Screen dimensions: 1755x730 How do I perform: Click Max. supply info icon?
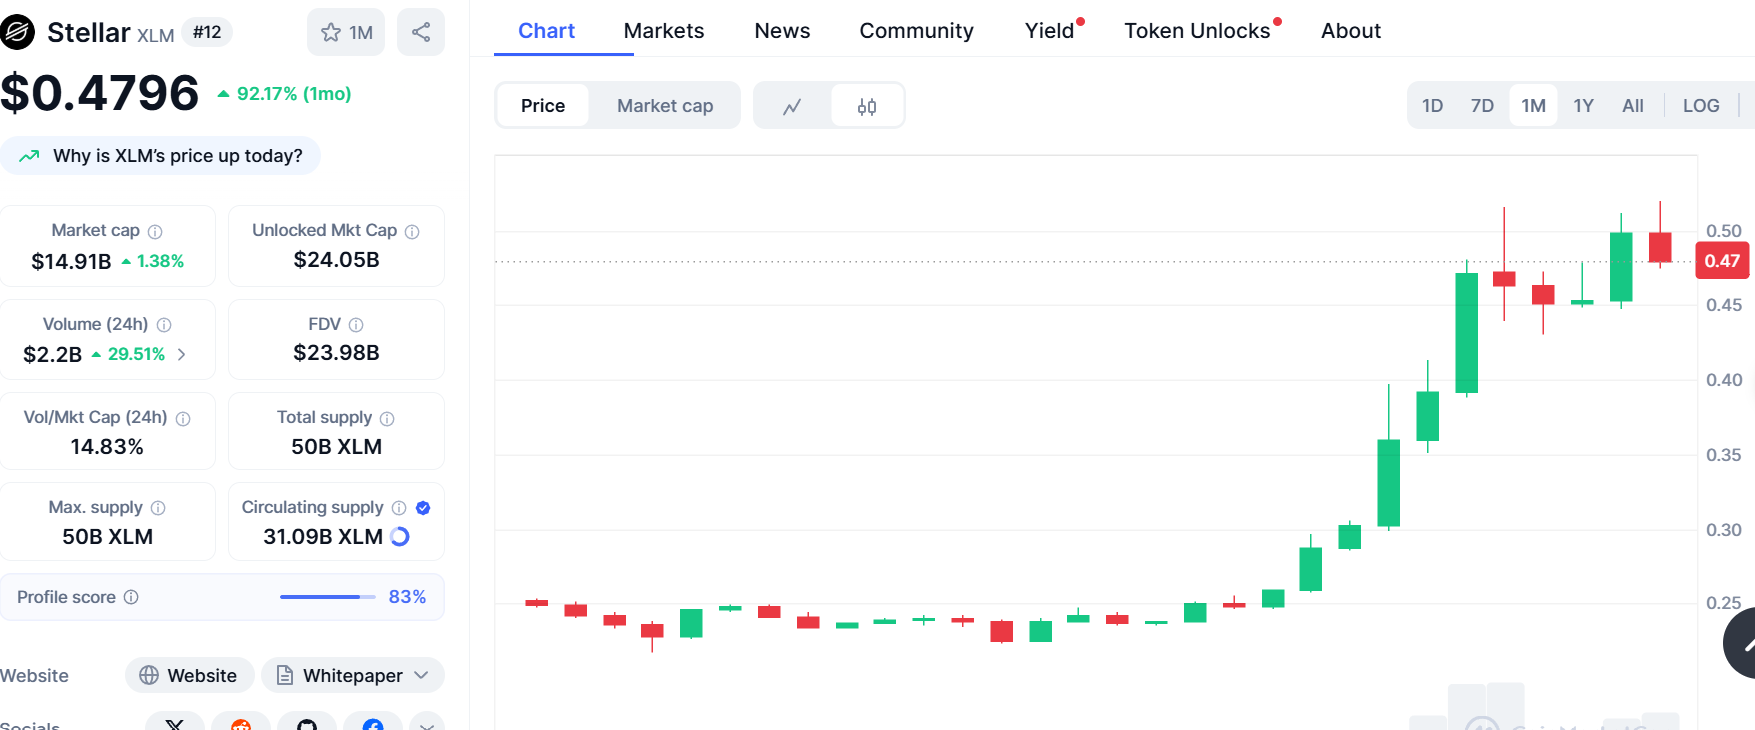tap(158, 508)
